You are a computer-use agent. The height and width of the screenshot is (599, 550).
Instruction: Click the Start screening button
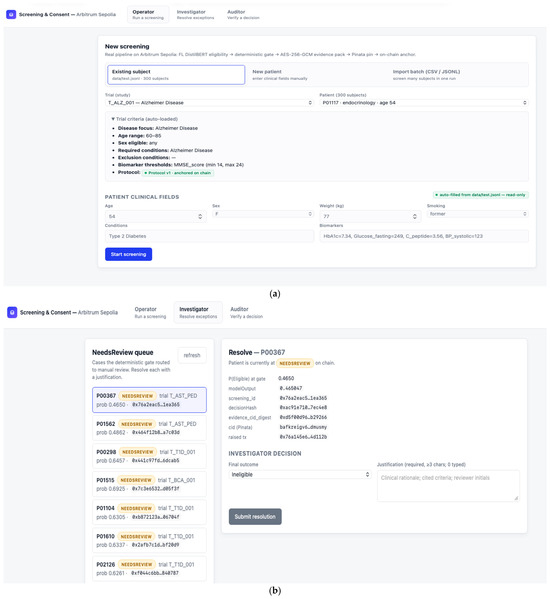pyautogui.click(x=128, y=254)
